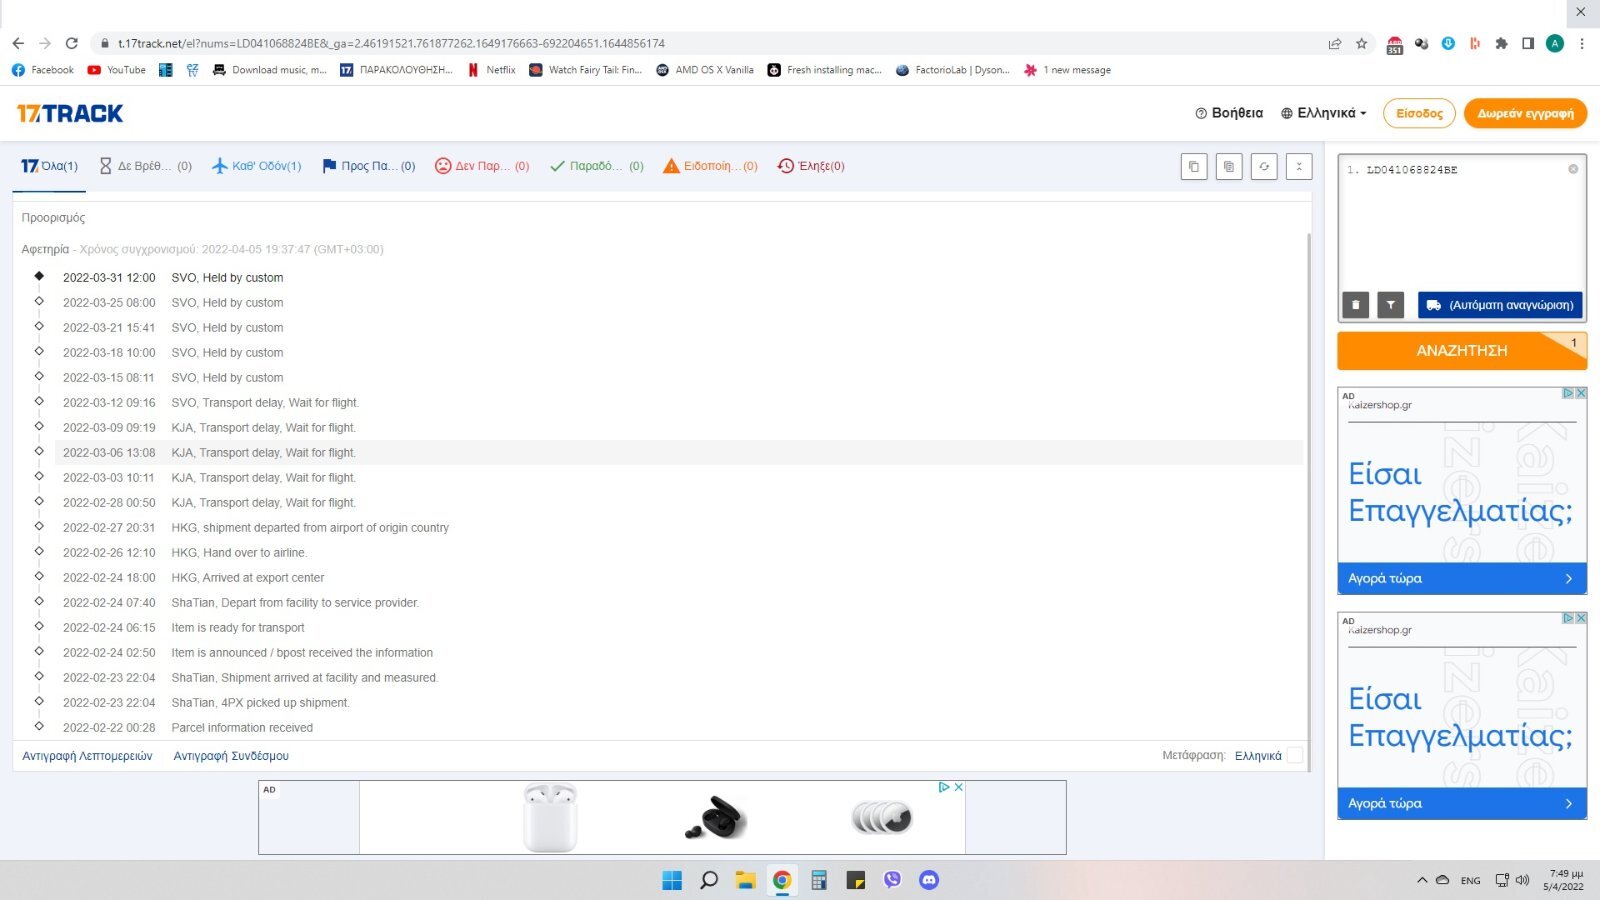Refresh all tracking results with sync icon
Screen dimensions: 1600x900
click(1264, 167)
